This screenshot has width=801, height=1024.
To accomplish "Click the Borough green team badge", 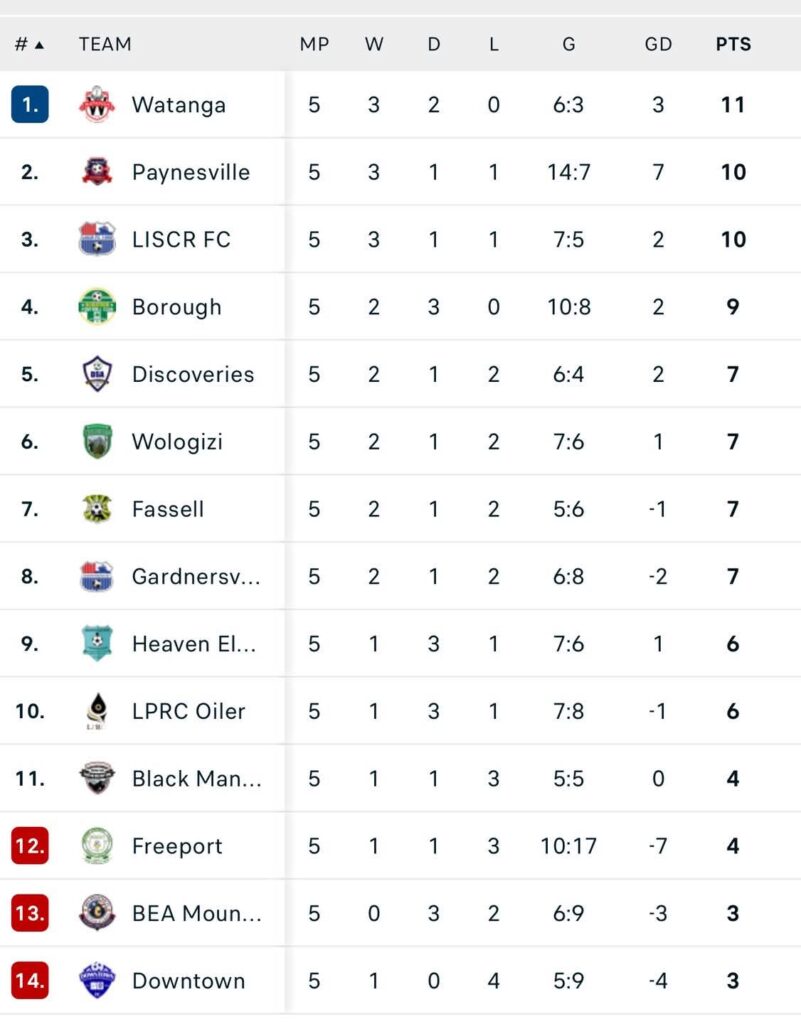I will [97, 307].
